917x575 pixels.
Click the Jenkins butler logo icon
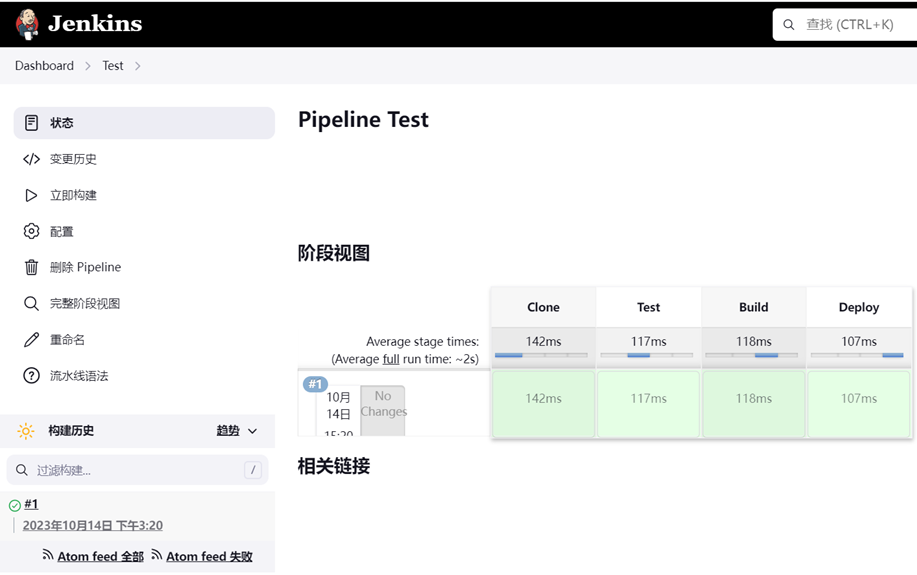click(x=27, y=24)
